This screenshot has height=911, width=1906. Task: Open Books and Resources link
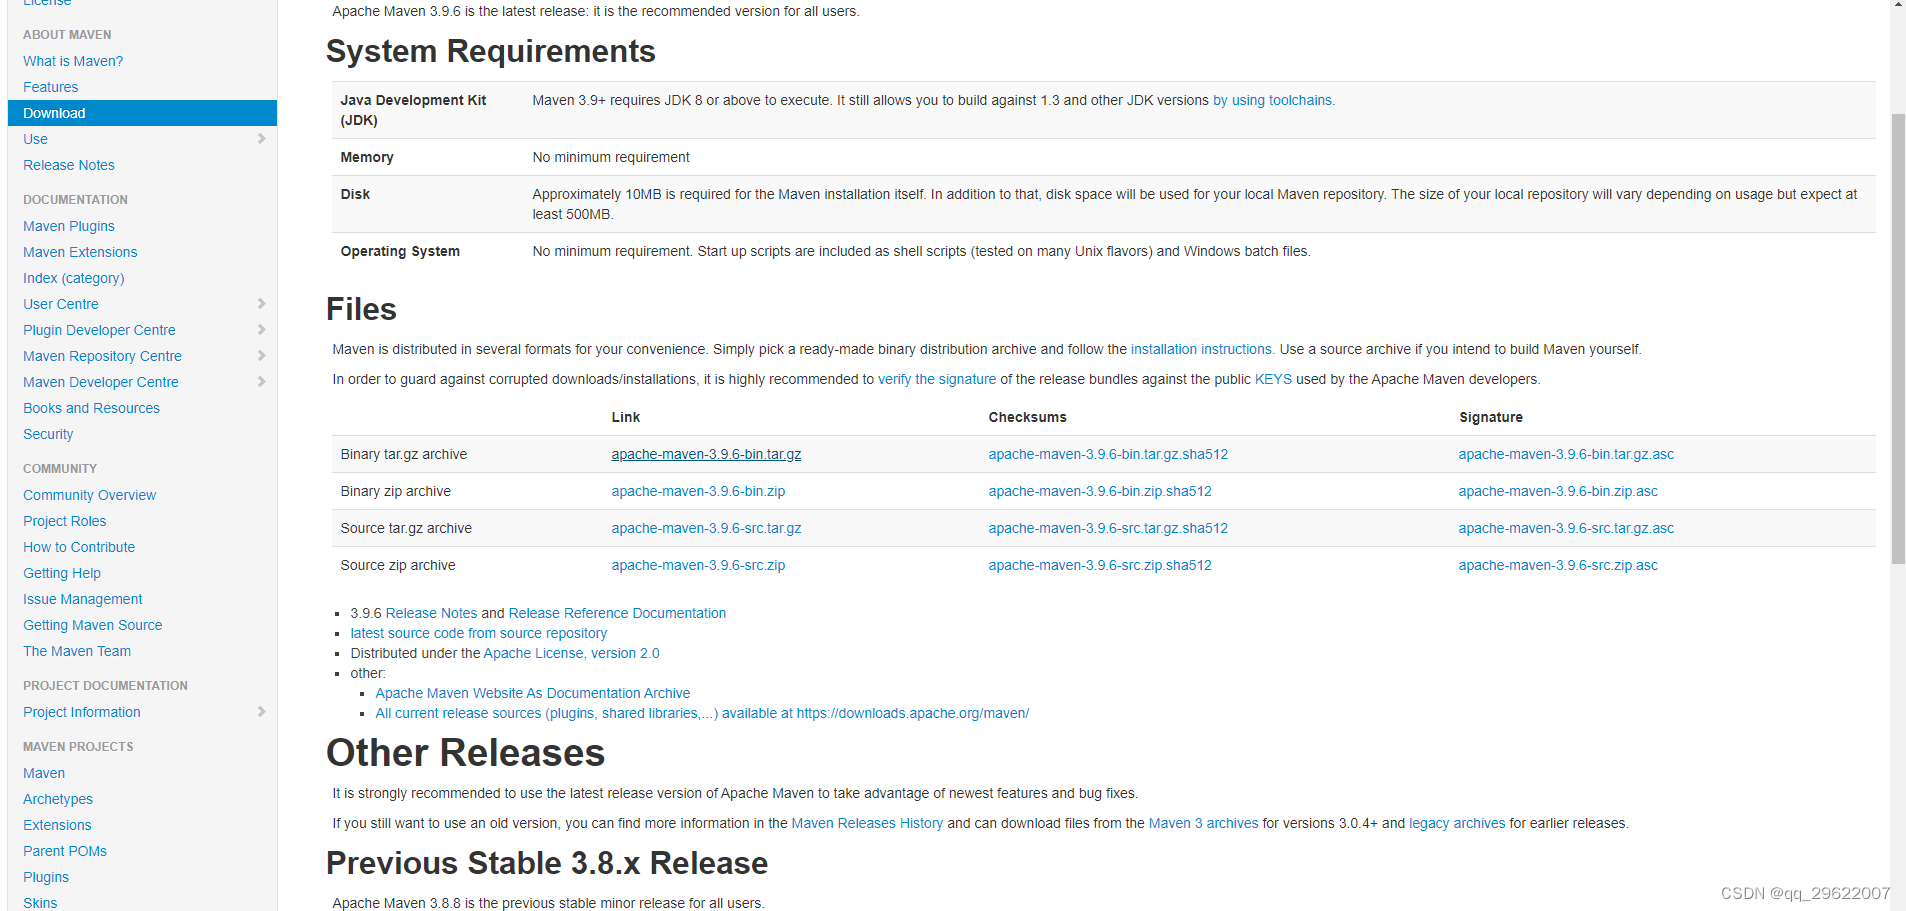coord(91,408)
